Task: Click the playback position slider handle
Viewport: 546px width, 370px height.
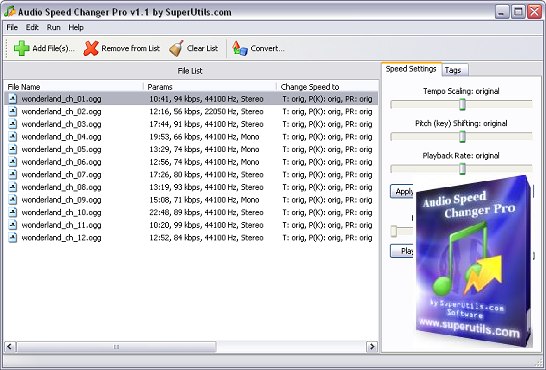Action: click(x=394, y=231)
